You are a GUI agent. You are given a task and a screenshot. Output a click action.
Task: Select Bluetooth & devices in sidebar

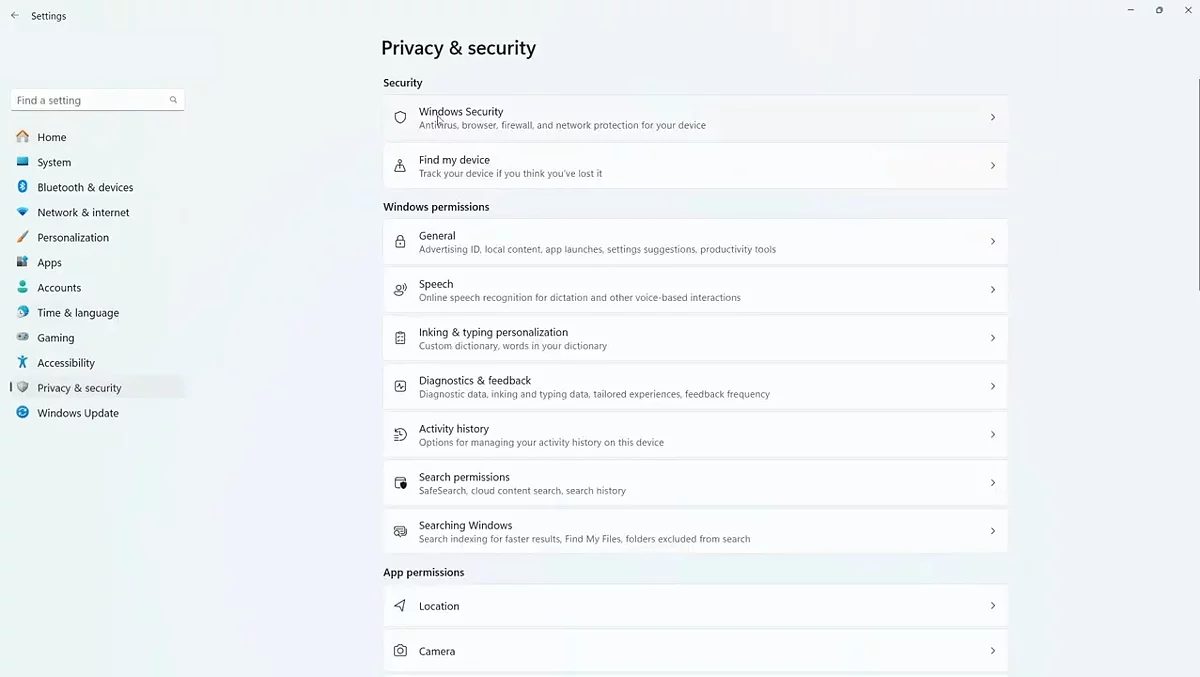85,187
